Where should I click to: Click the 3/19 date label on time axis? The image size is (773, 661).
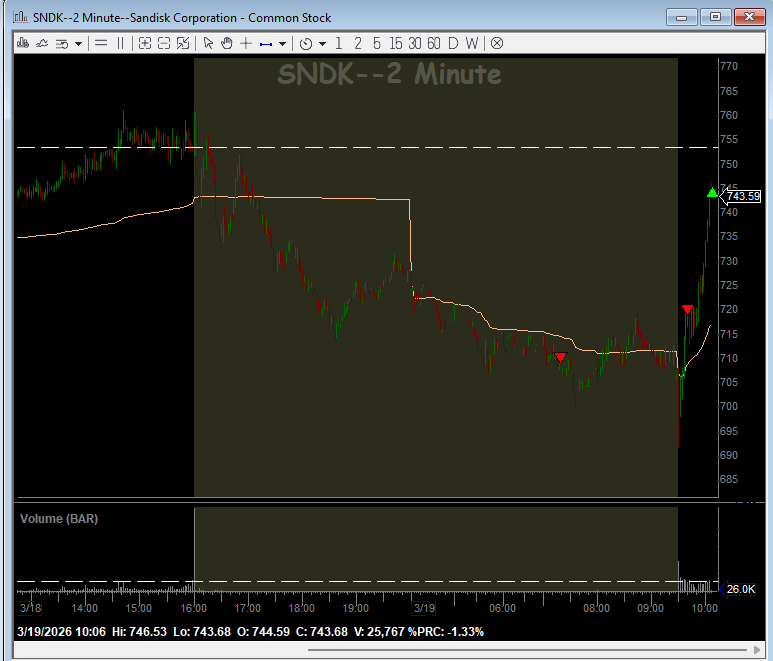(x=424, y=608)
